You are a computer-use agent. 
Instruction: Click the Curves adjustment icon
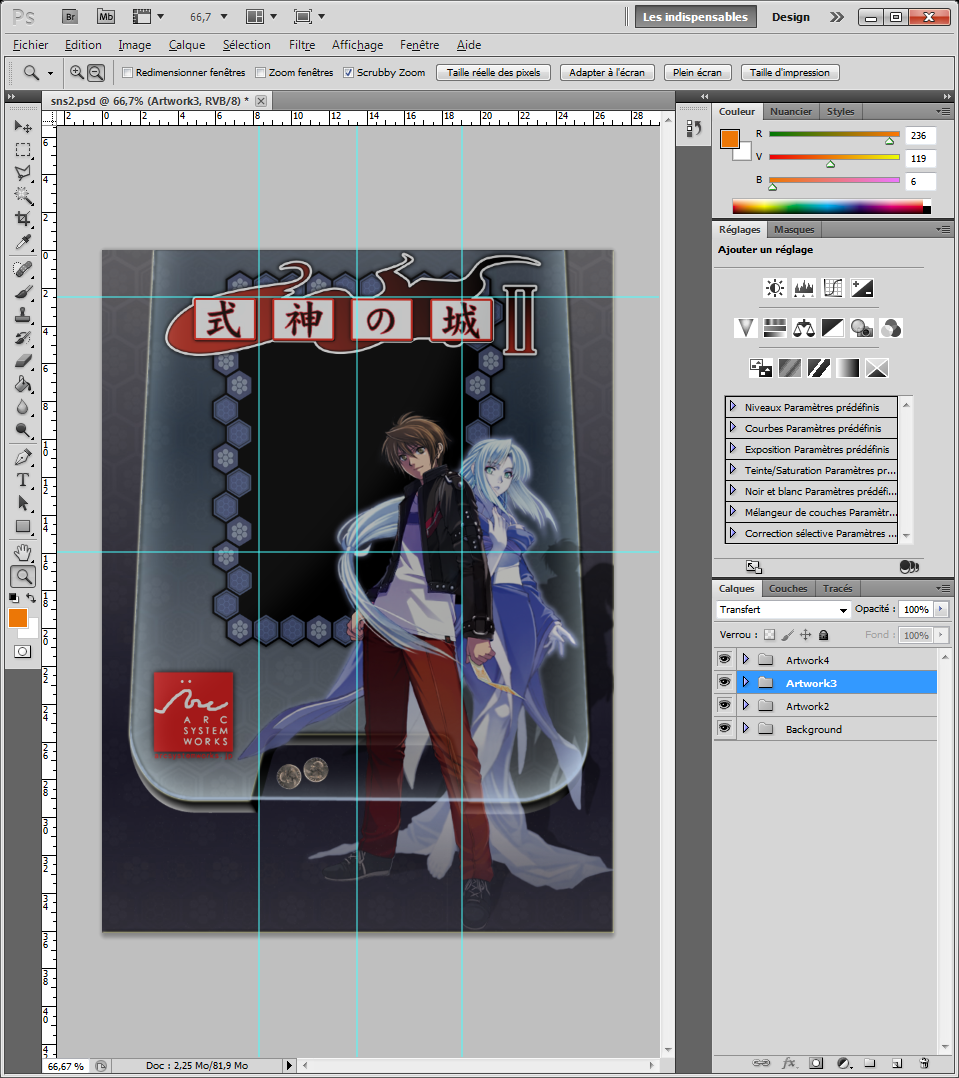(832, 288)
